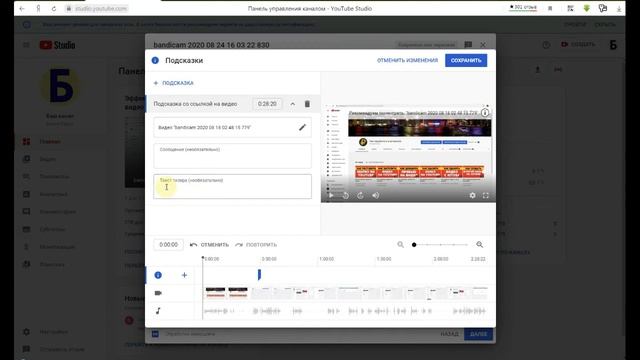Click the ДАЛЕЕ next button
The height and width of the screenshot is (360, 640).
tap(478, 334)
